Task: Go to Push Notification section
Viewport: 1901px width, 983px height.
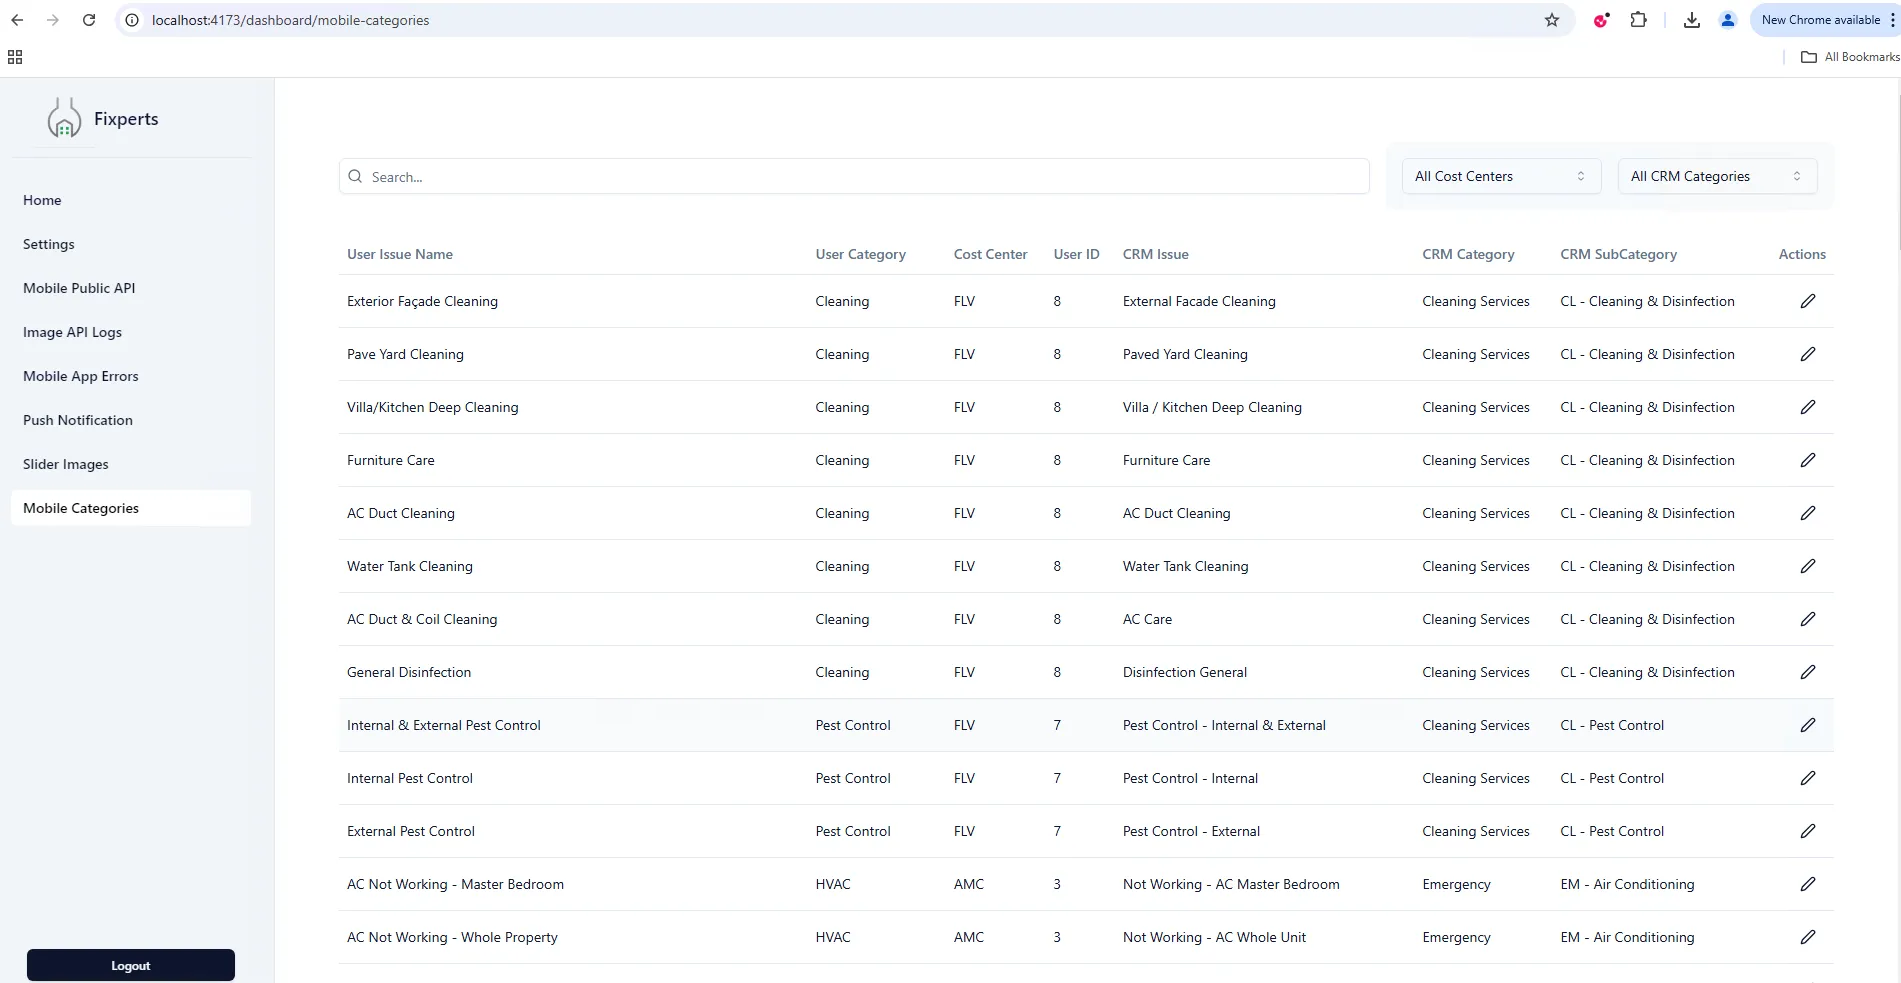Action: (x=78, y=419)
